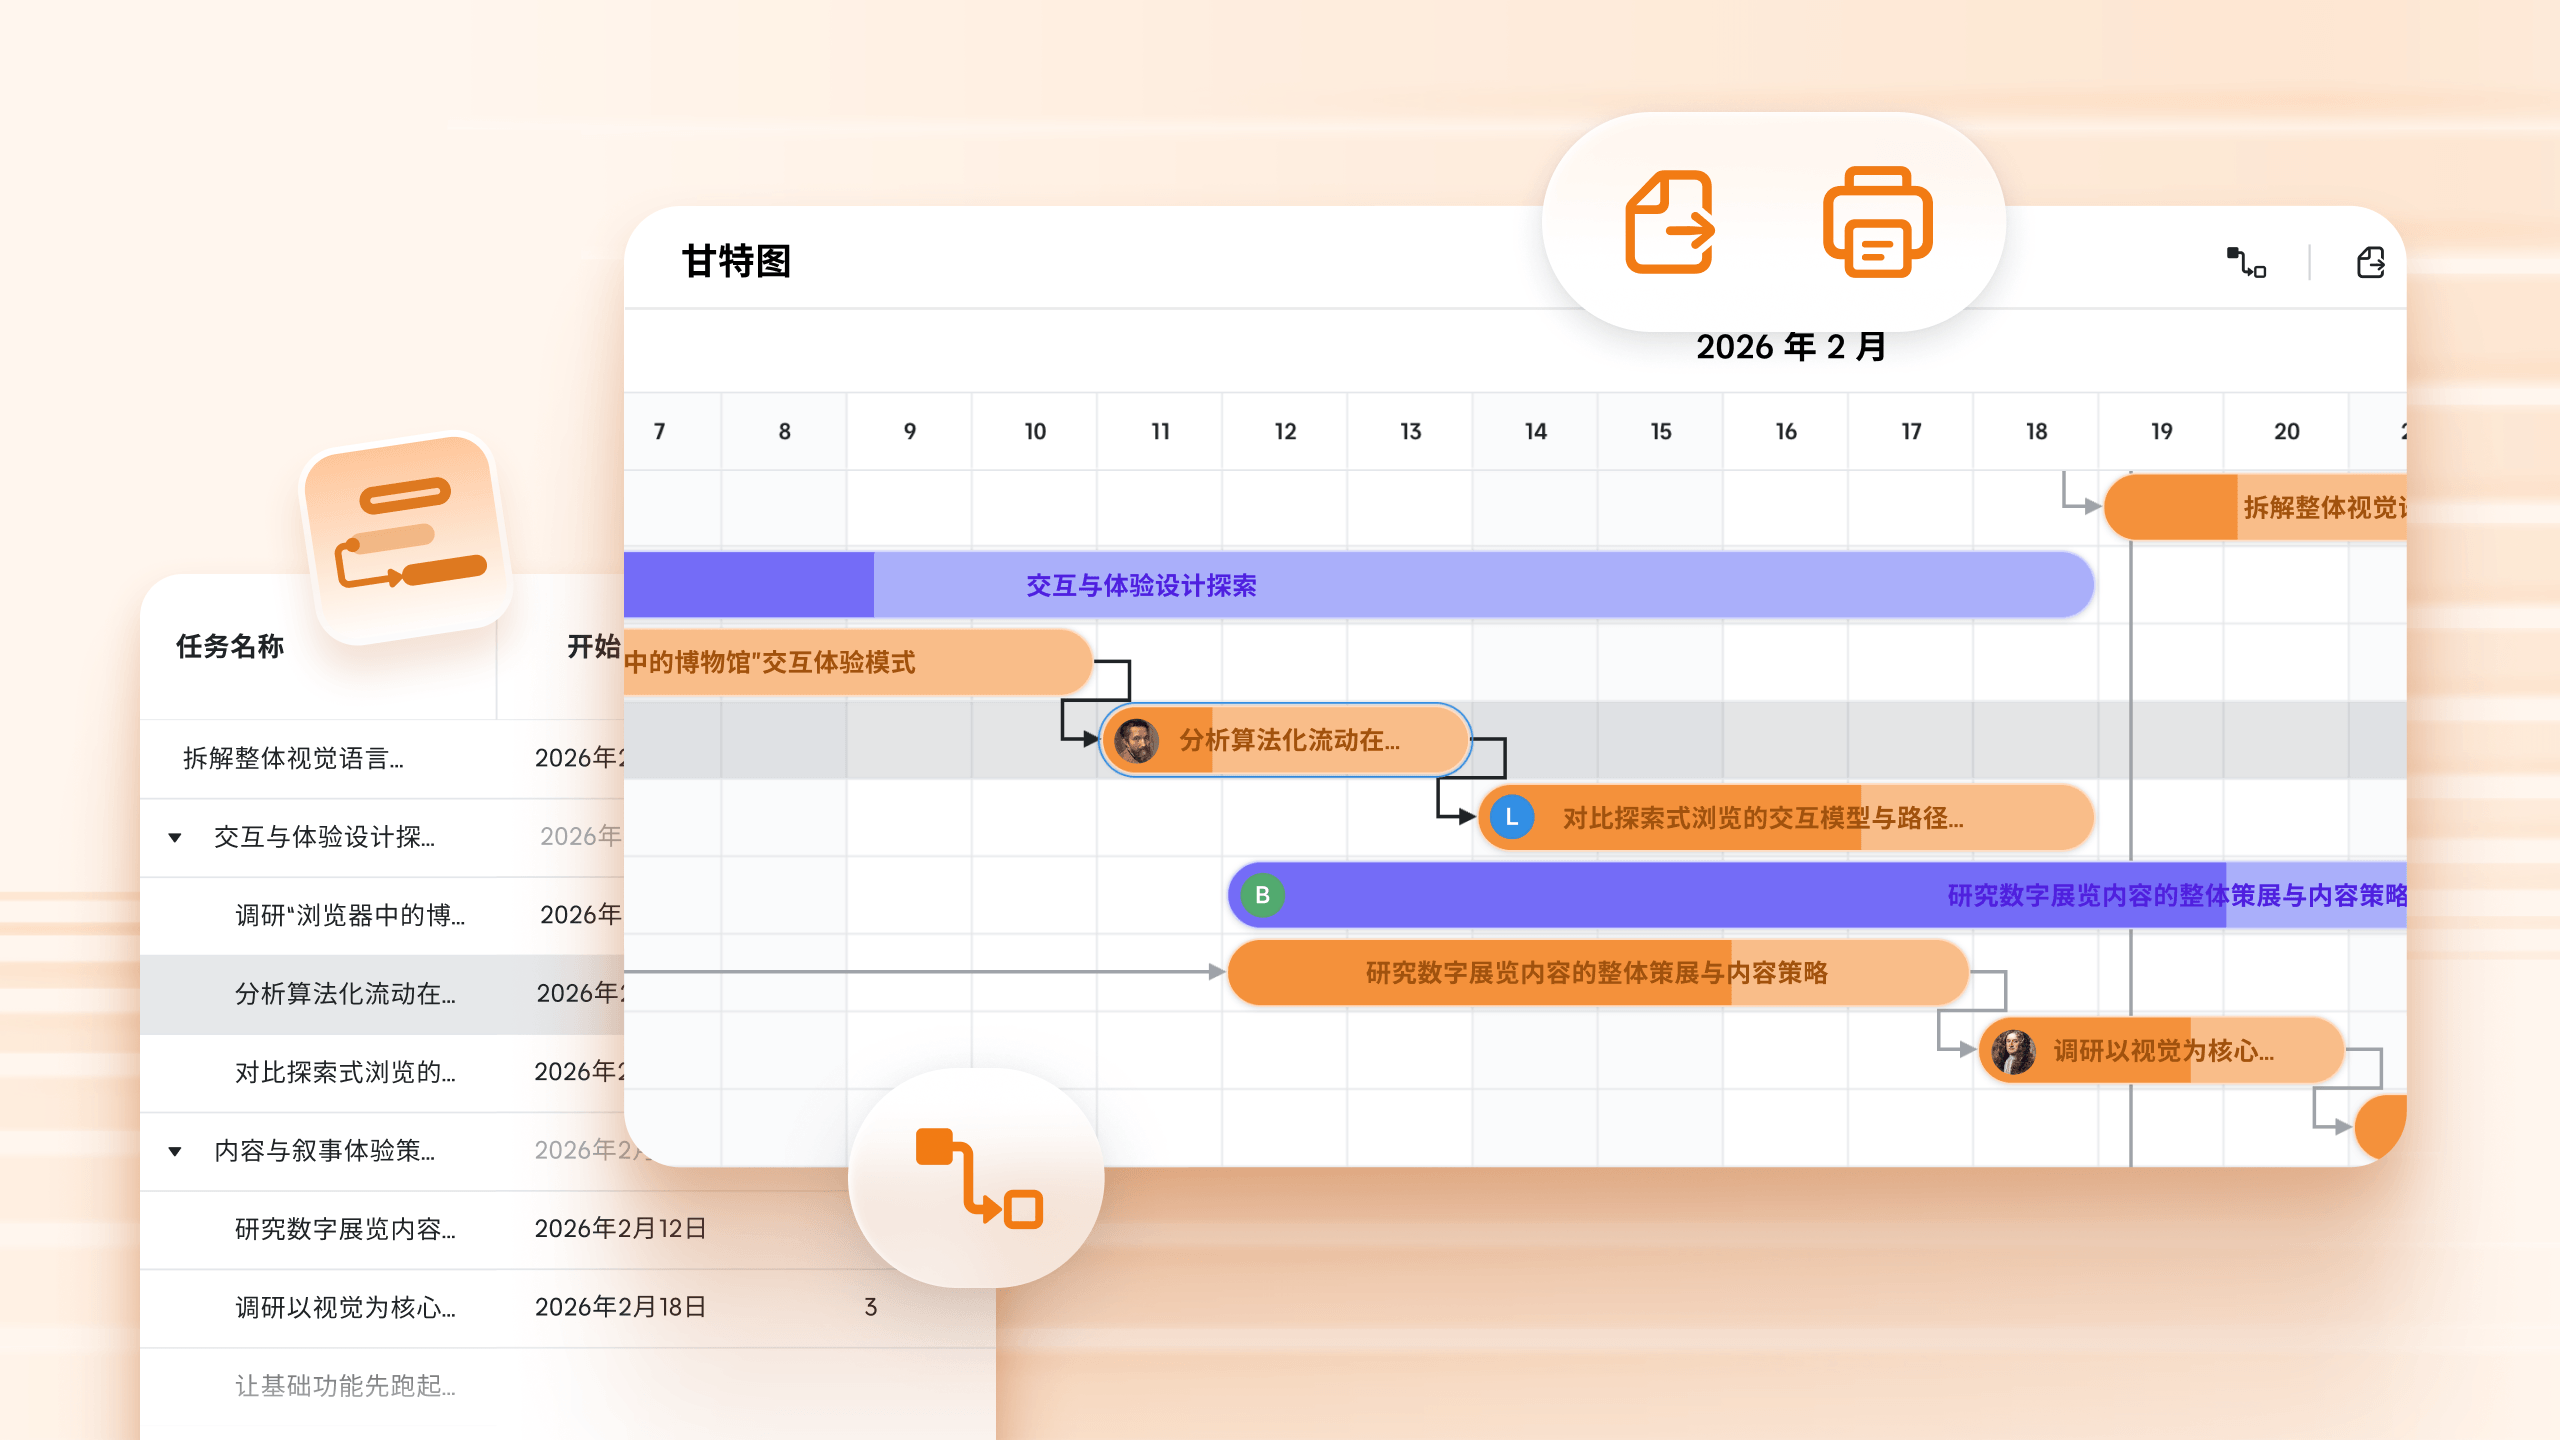This screenshot has width=2560, height=1440.
Task: Click portrait avatar on 分析算法化流动在 bar
Action: coord(1136,741)
